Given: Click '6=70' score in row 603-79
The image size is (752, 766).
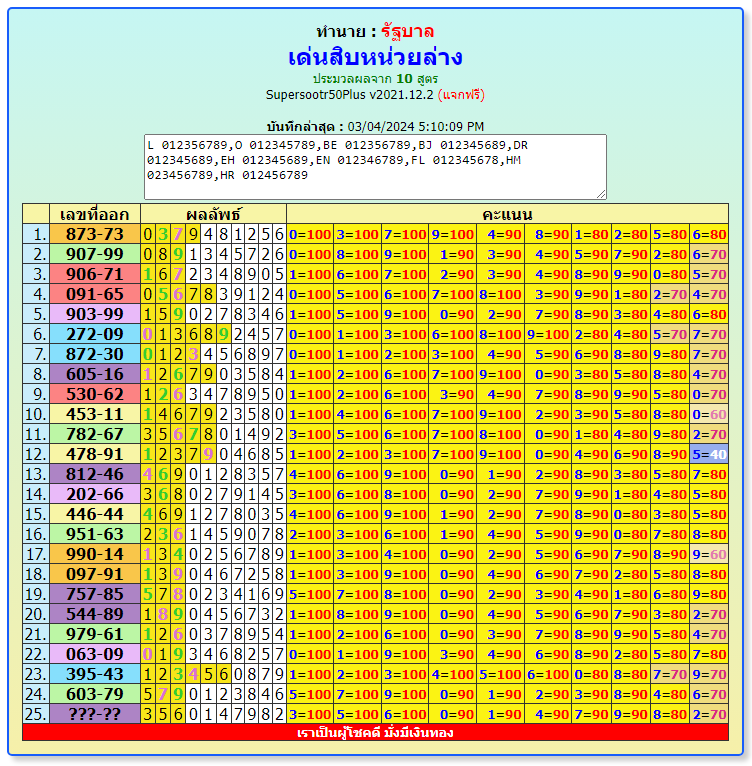Looking at the screenshot, I should coord(709,695).
